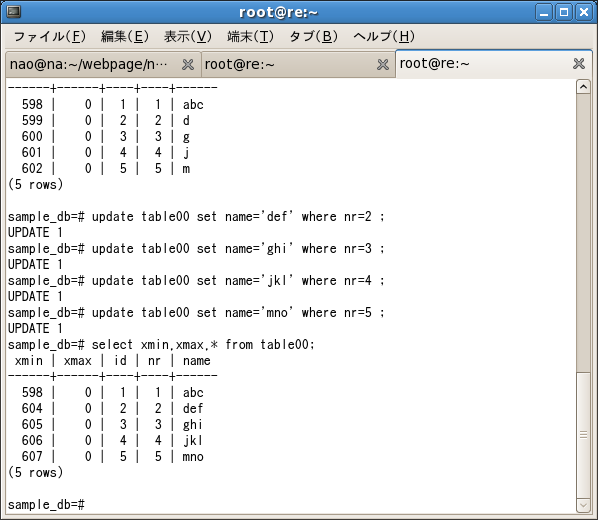
Task: Click the name value 'ghi' in results
Action: pos(193,425)
